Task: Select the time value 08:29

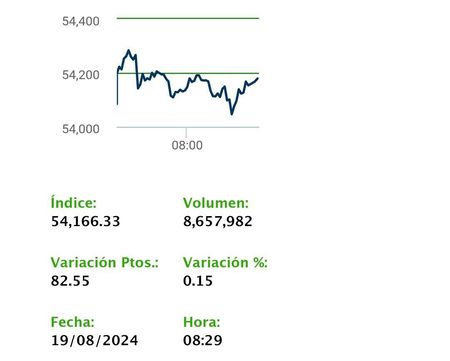Action: coord(202,341)
